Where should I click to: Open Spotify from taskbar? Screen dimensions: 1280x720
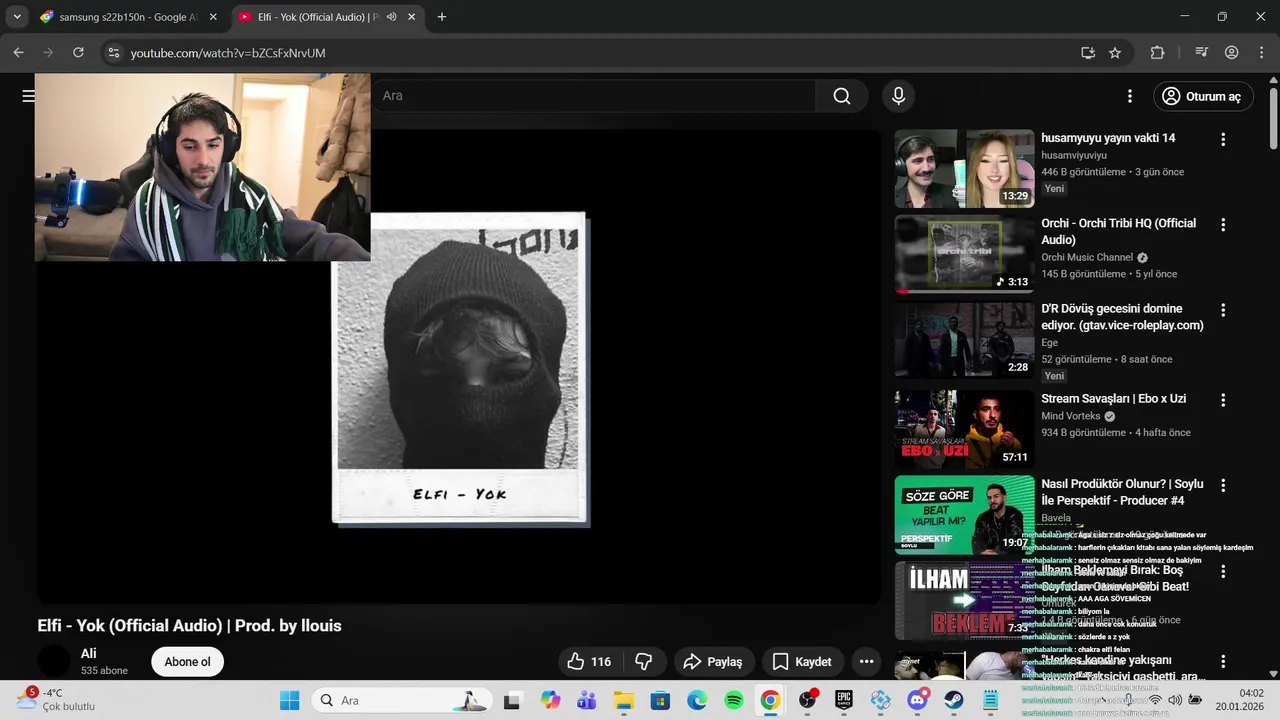tap(733, 700)
